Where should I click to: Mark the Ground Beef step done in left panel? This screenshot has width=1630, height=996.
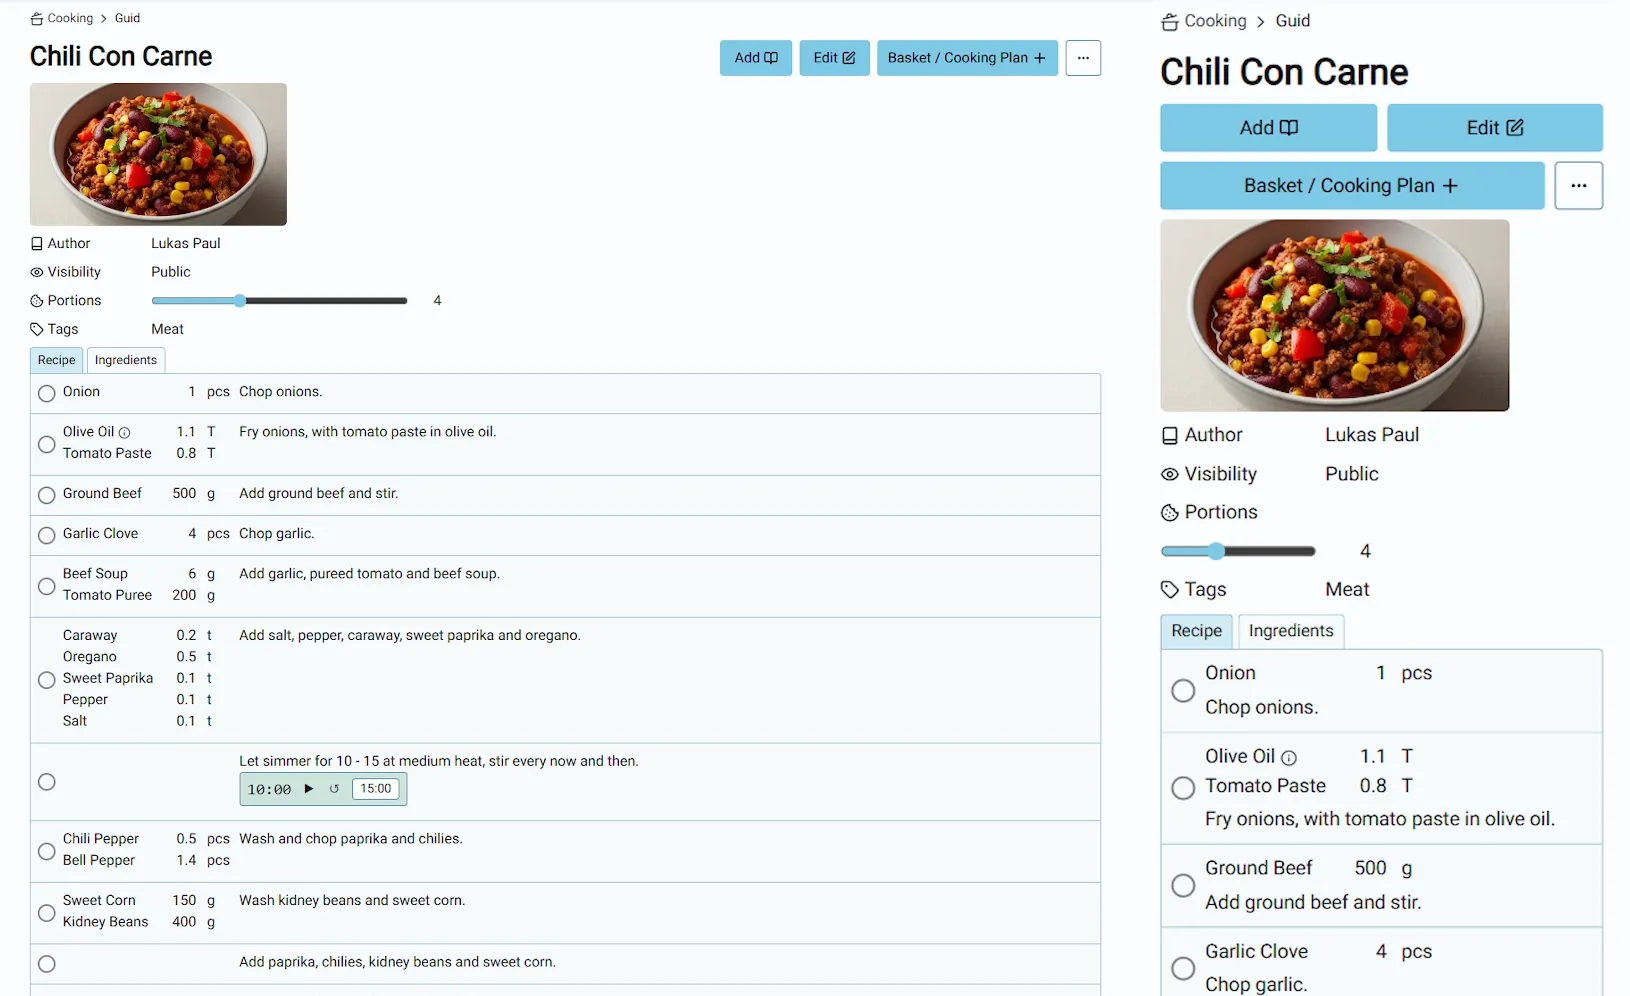(x=46, y=495)
